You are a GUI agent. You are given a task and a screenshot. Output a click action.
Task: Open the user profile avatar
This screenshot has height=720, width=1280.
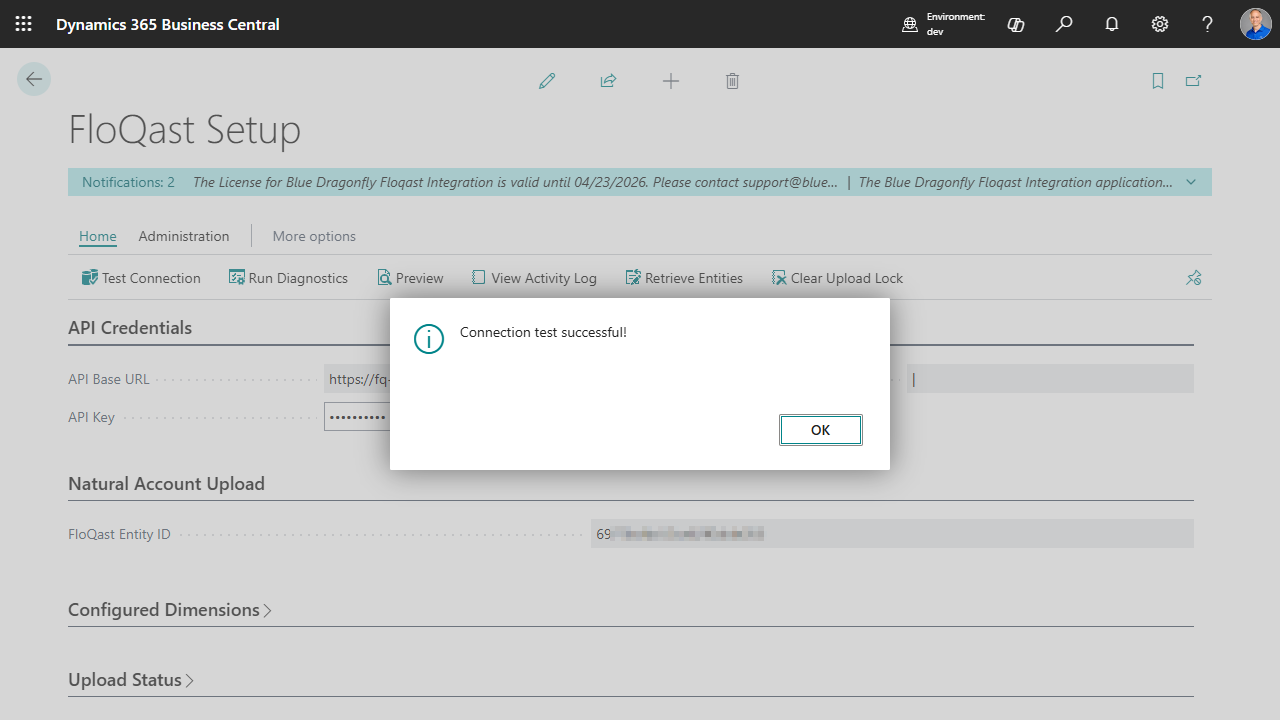click(x=1256, y=24)
